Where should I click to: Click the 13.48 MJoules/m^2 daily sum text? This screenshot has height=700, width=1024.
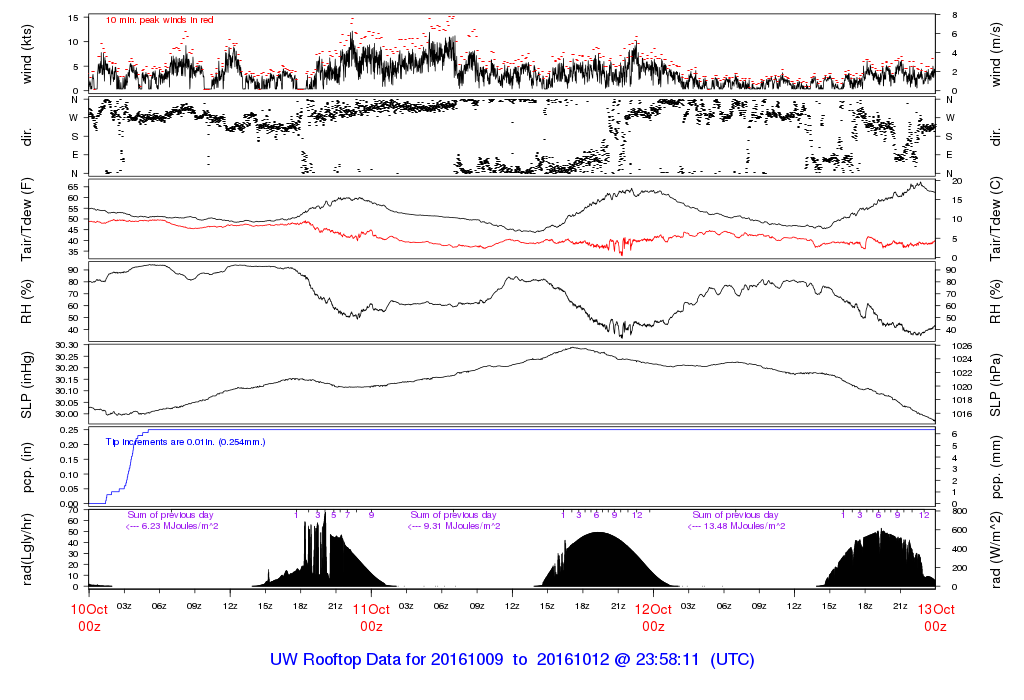[x=737, y=526]
